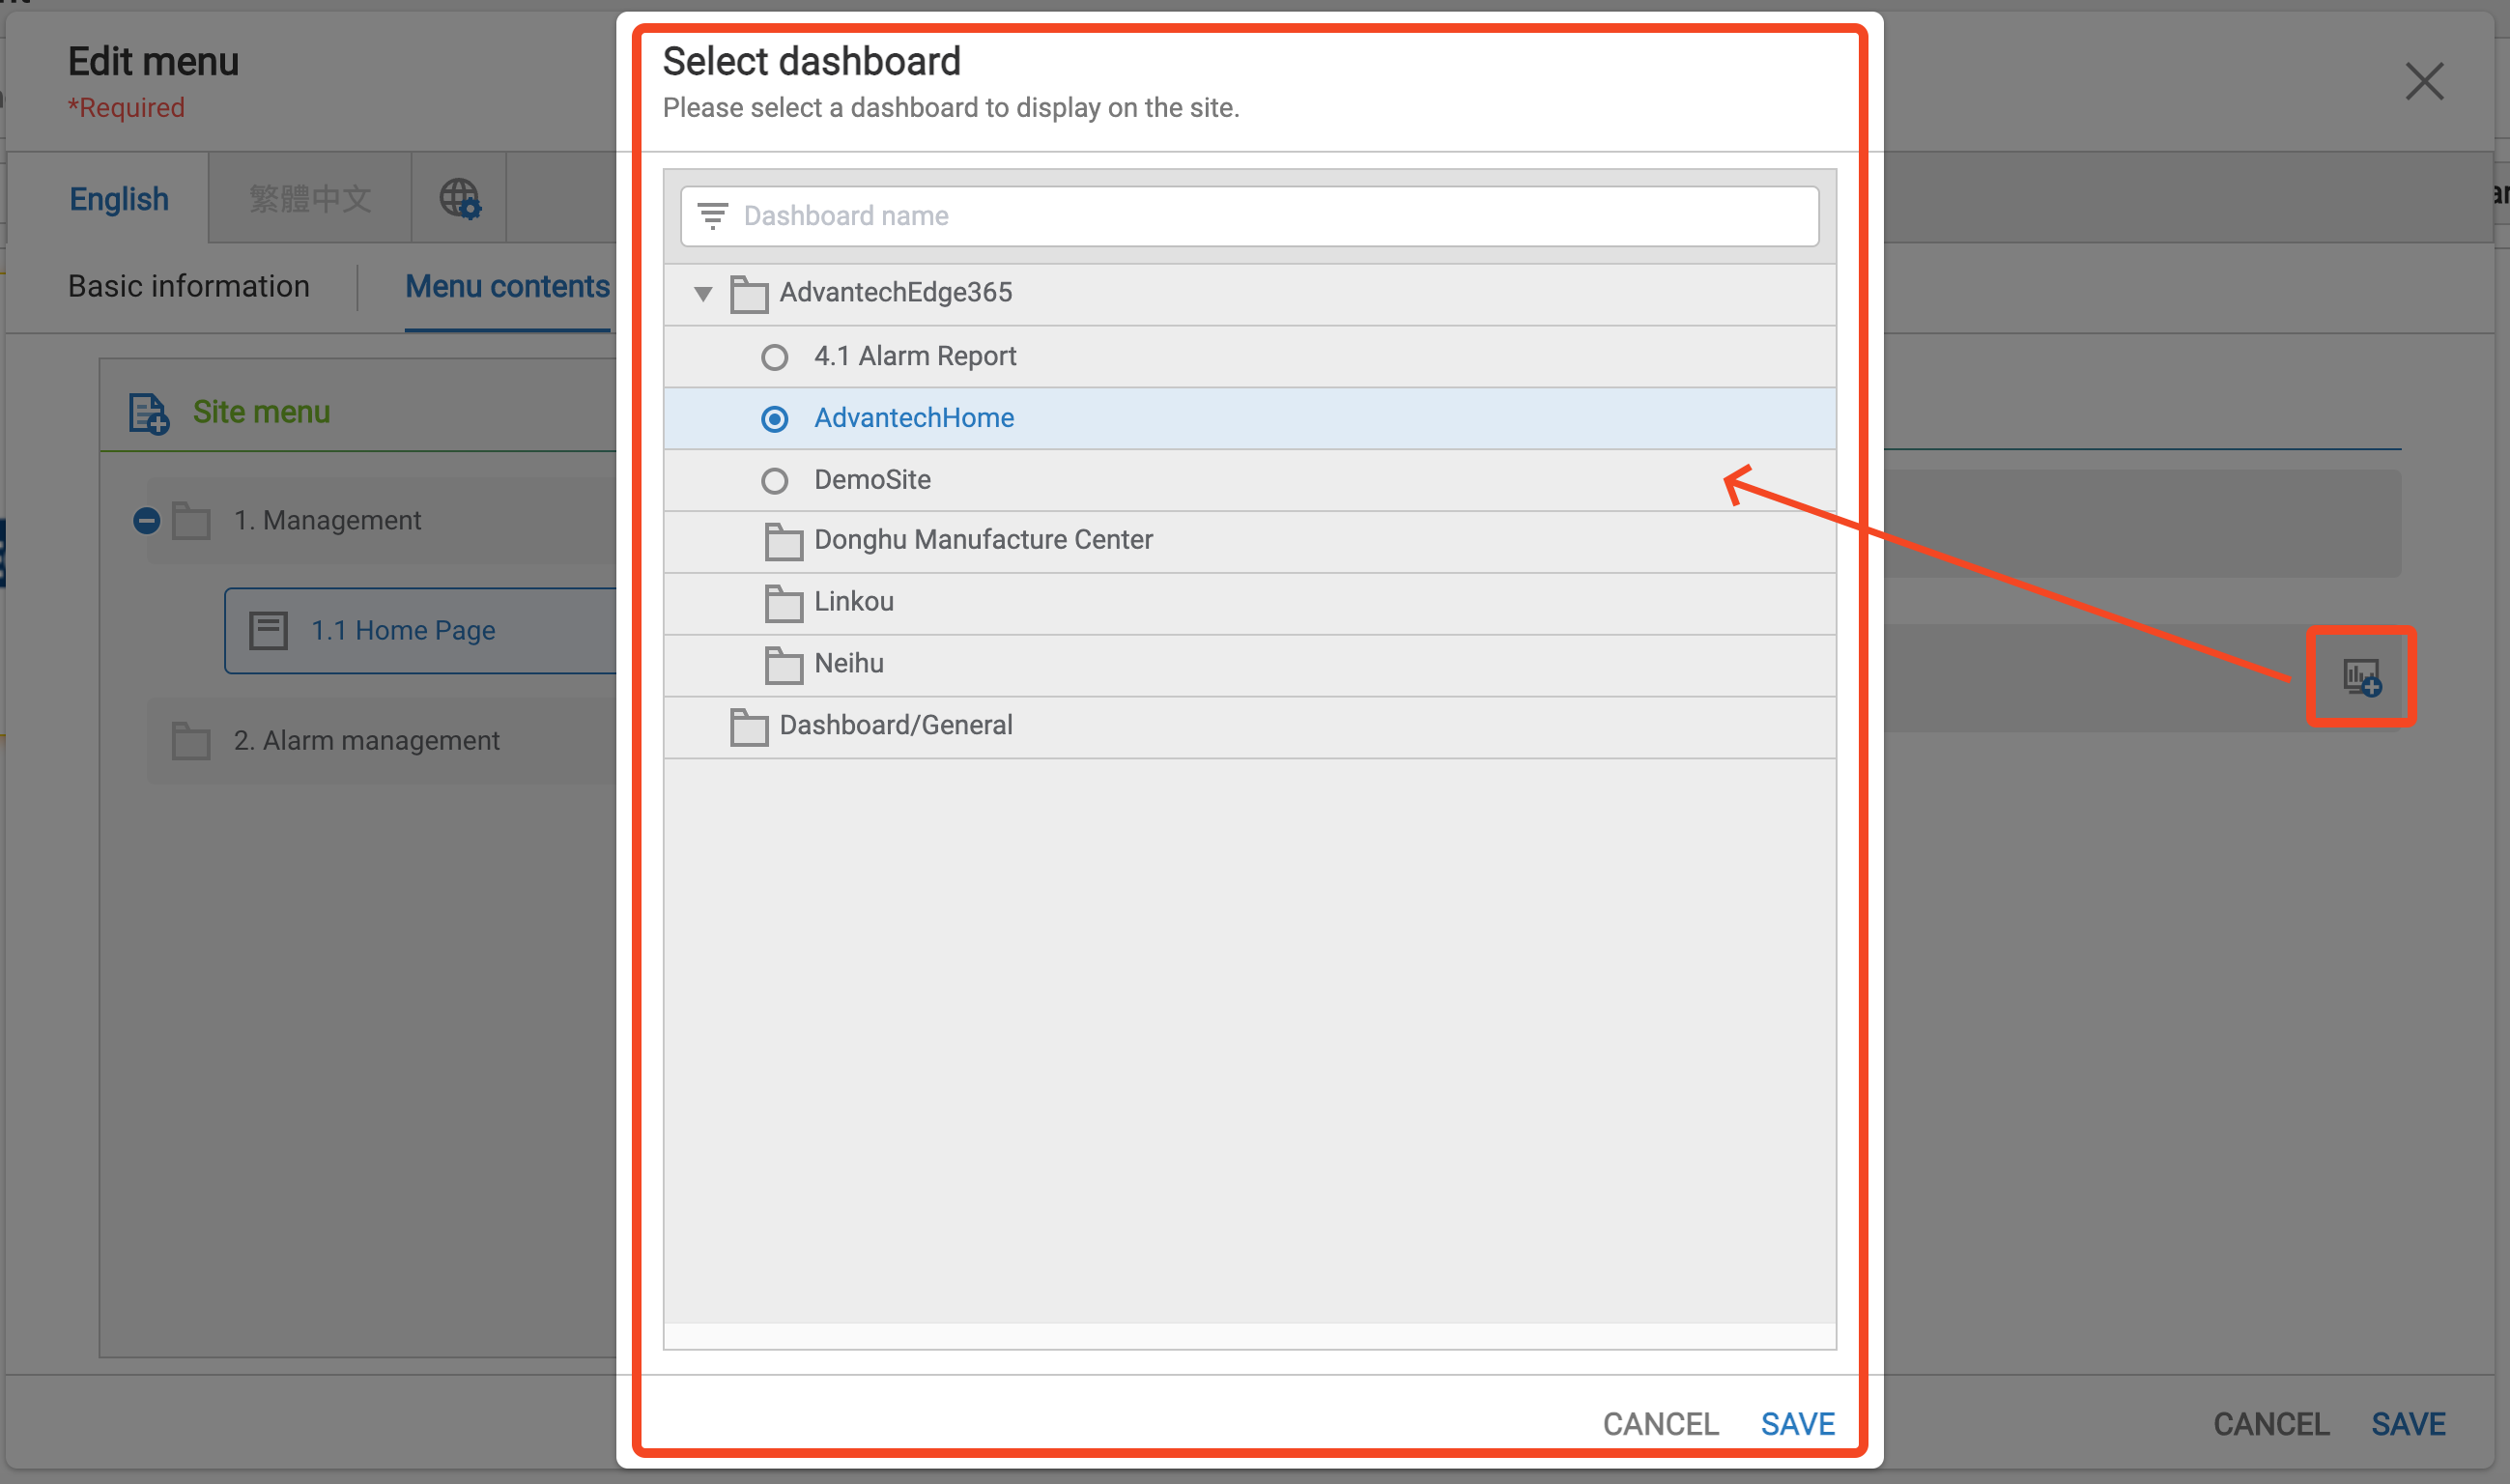Screen dimensions: 2510x1484
Task: Click the 1.1 Home Page page icon
Action: (x=268, y=631)
